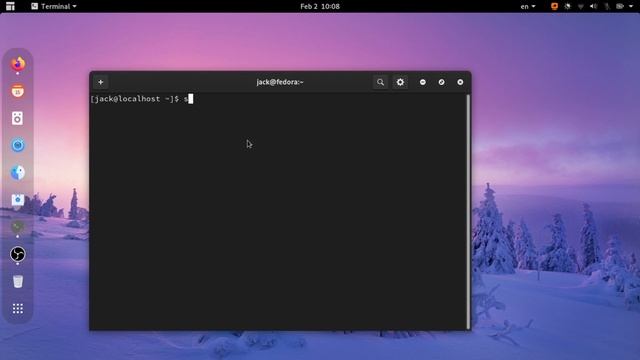The width and height of the screenshot is (640, 360).
Task: Open the Calendar app in dock
Action: pos(18,91)
